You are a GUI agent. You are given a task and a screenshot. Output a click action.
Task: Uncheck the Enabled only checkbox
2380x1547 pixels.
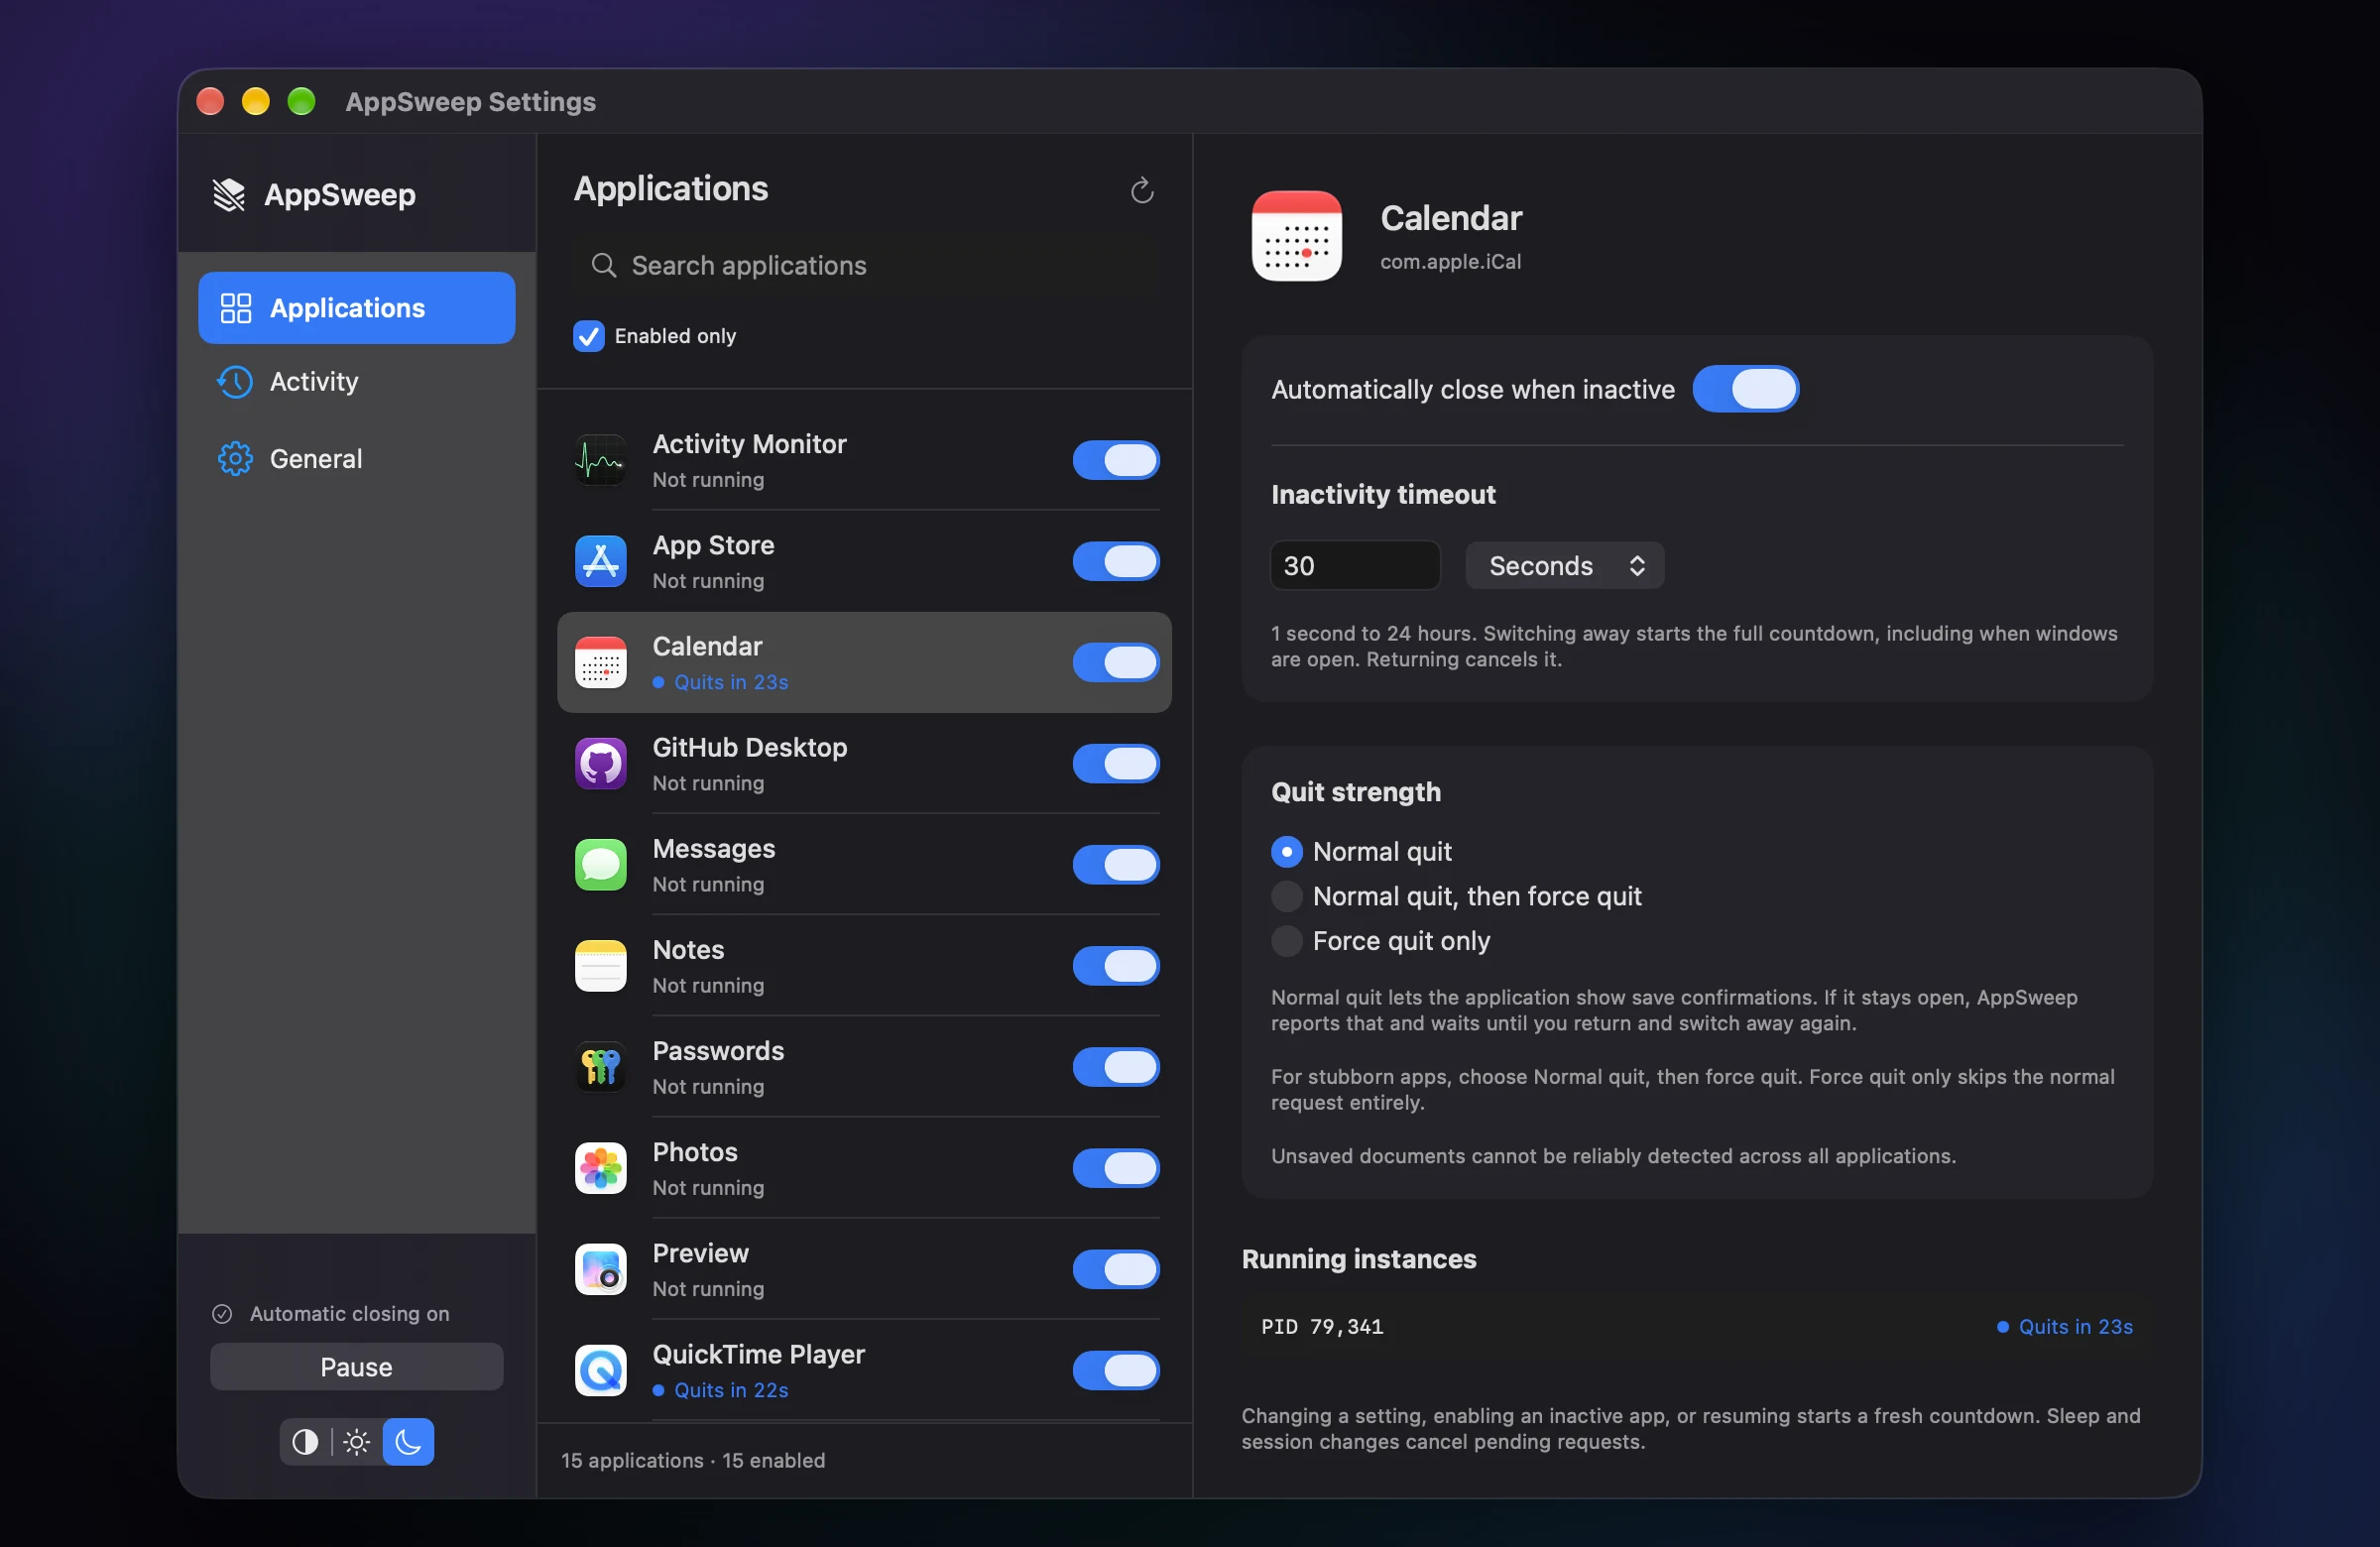click(588, 336)
